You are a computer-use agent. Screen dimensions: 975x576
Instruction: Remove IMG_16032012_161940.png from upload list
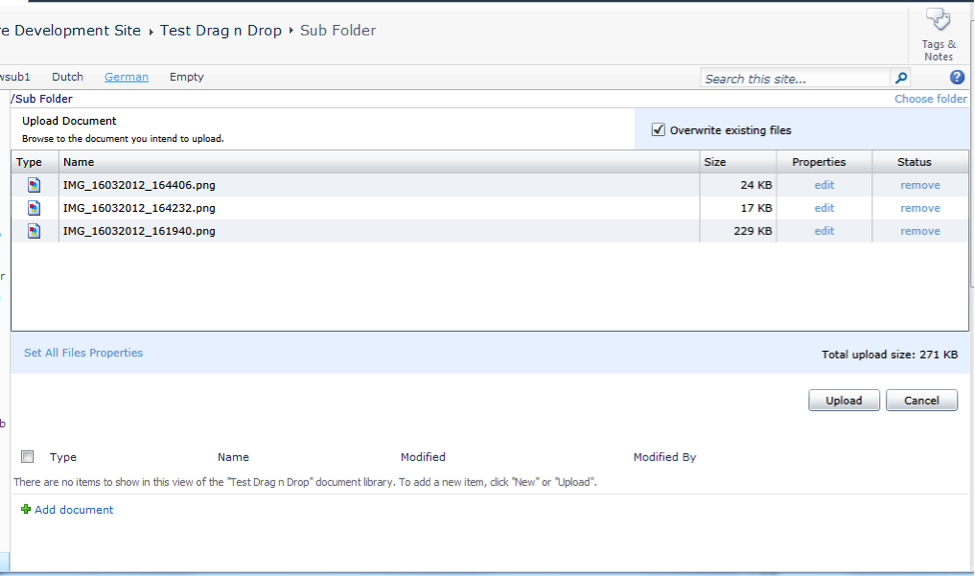pyautogui.click(x=919, y=230)
